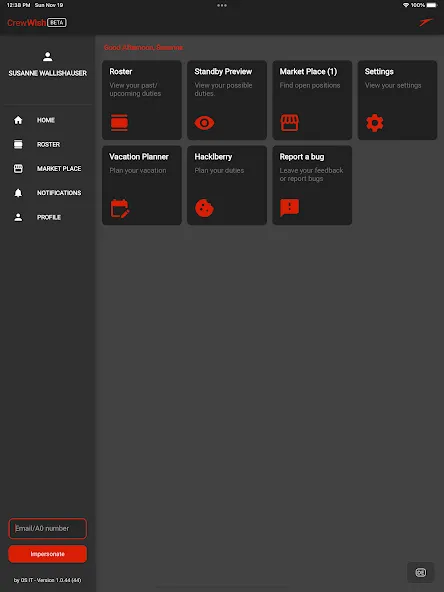Viewport: 444px width, 592px height.
Task: Click the home icon in sidebar
Action: click(18, 120)
